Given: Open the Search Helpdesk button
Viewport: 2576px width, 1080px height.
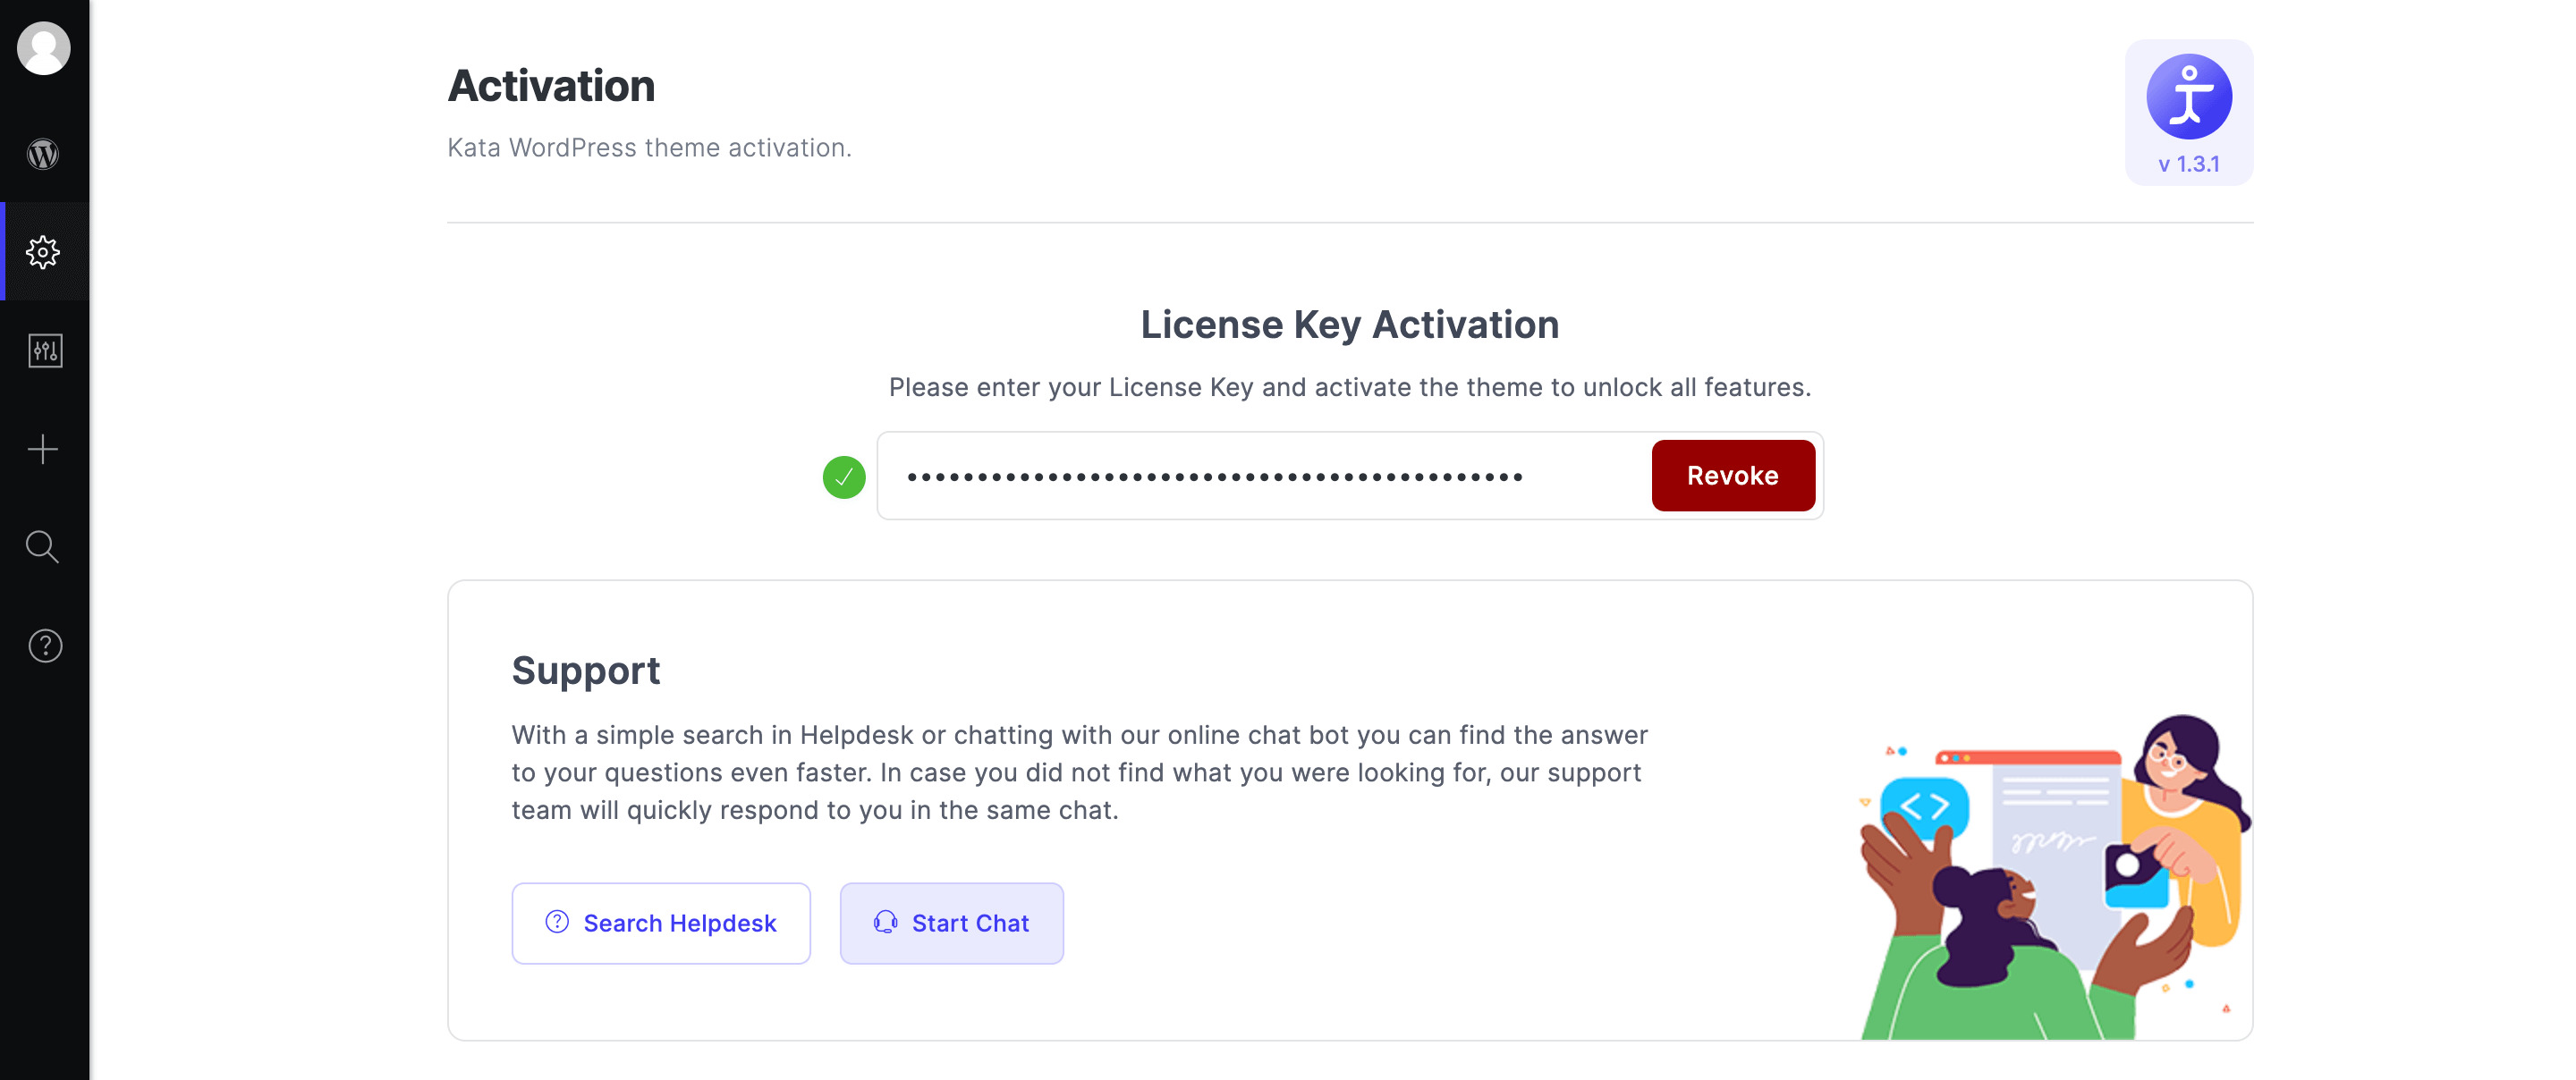Looking at the screenshot, I should [661, 923].
